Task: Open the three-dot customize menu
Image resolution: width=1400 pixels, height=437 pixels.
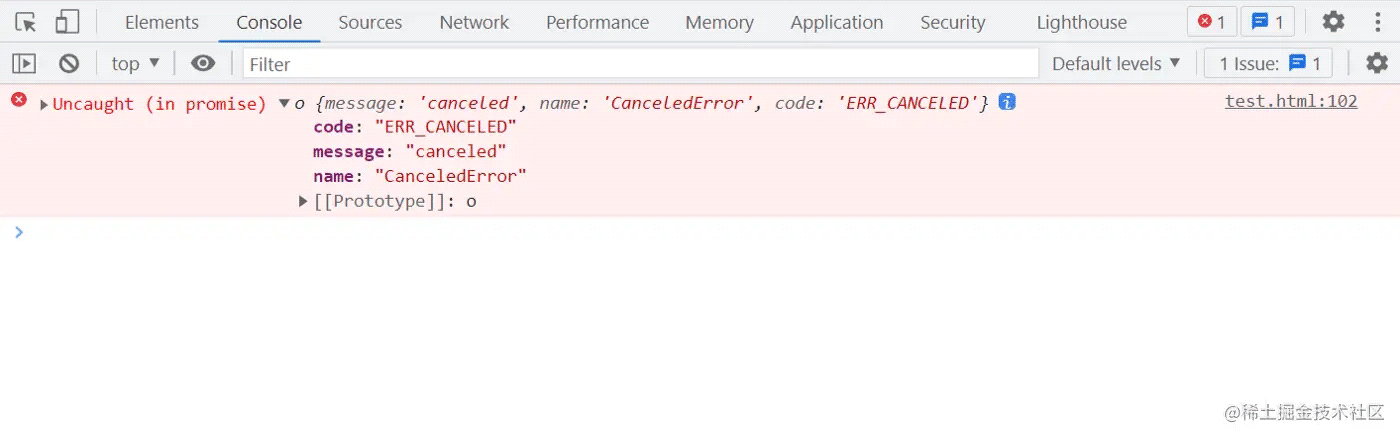Action: point(1377,22)
